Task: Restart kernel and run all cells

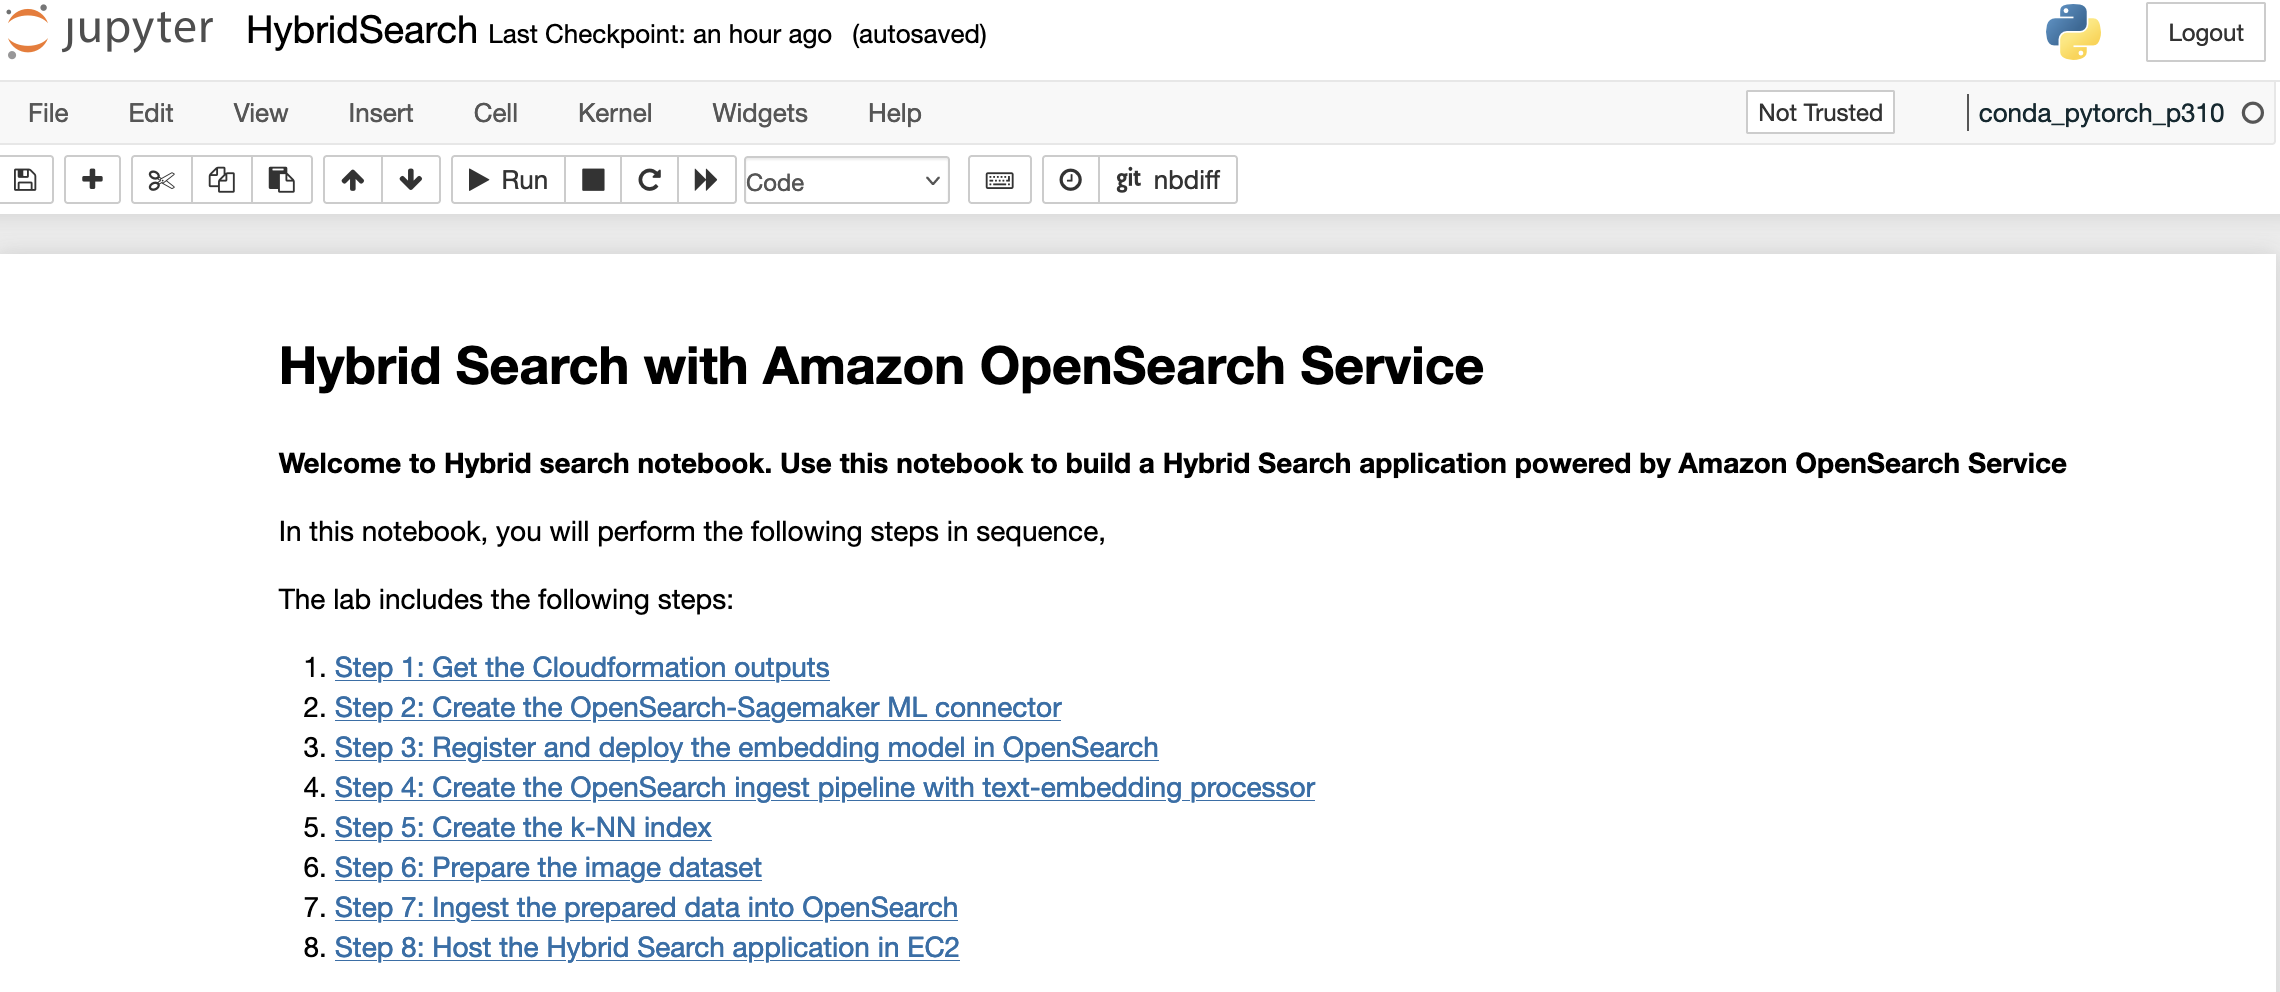Action: [707, 180]
